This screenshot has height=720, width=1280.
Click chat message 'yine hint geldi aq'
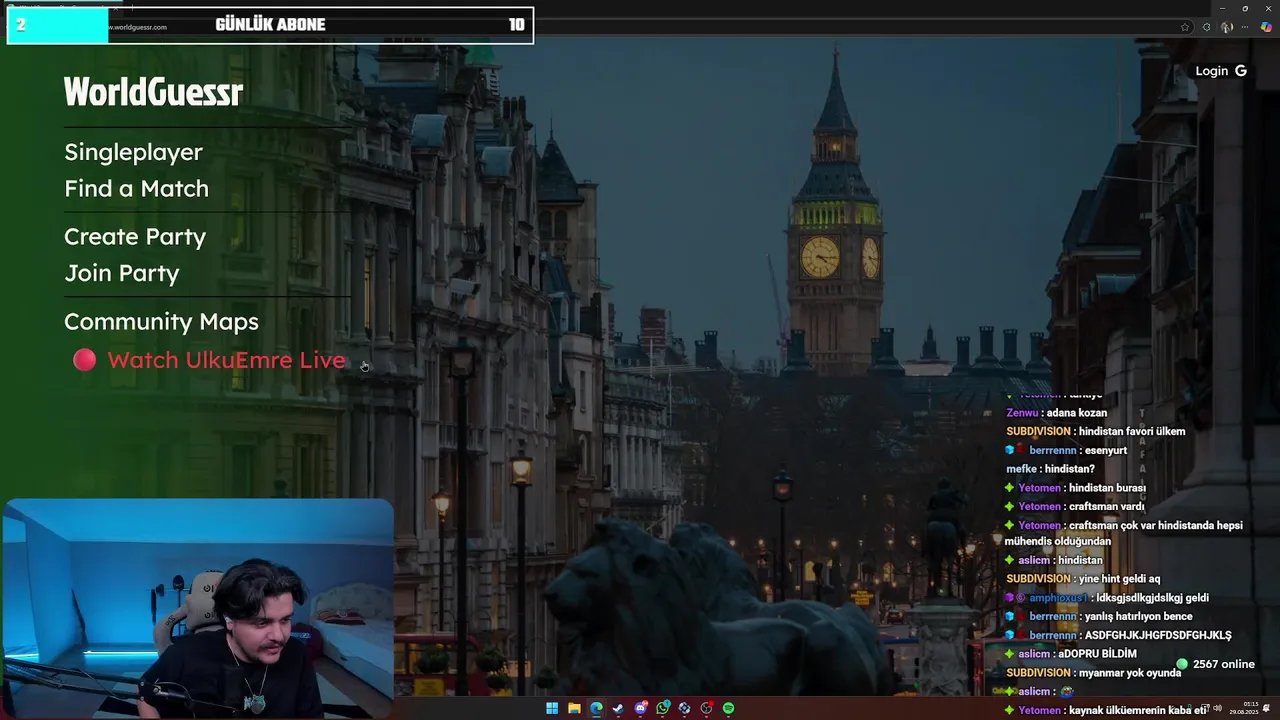(x=1119, y=579)
